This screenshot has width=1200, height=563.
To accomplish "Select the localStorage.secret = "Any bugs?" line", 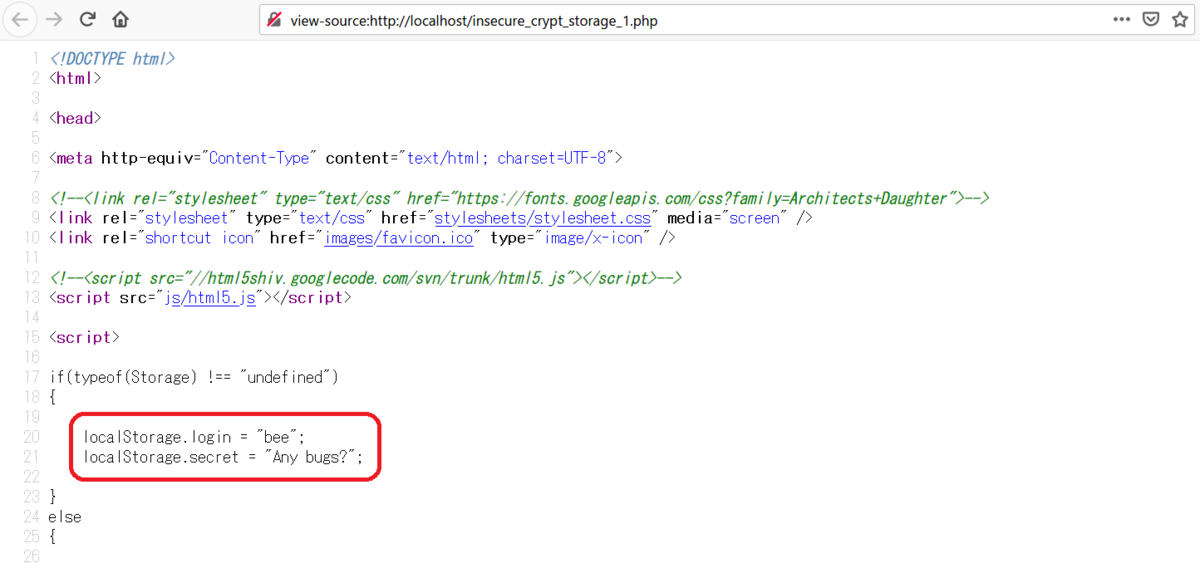I will click(x=223, y=457).
